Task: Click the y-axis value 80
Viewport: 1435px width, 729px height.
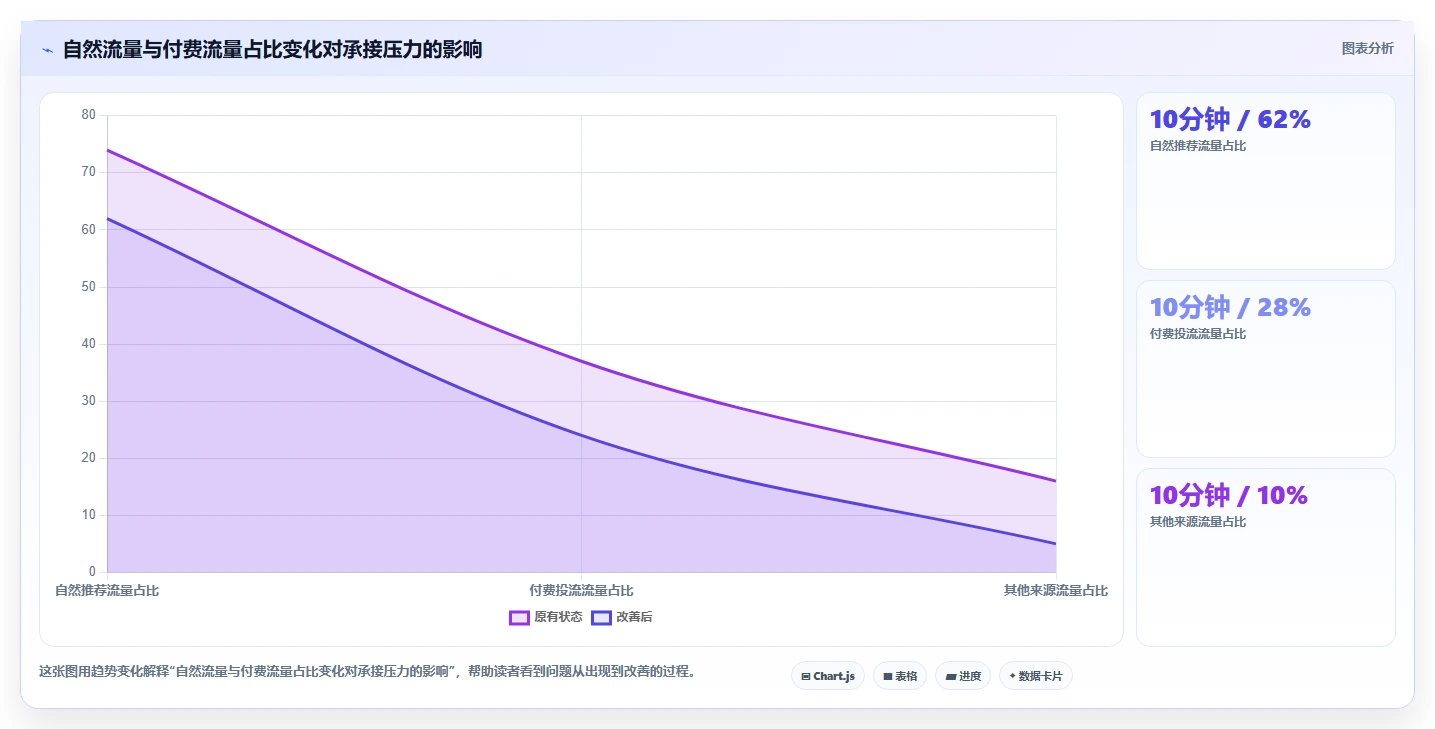Action: pos(89,115)
